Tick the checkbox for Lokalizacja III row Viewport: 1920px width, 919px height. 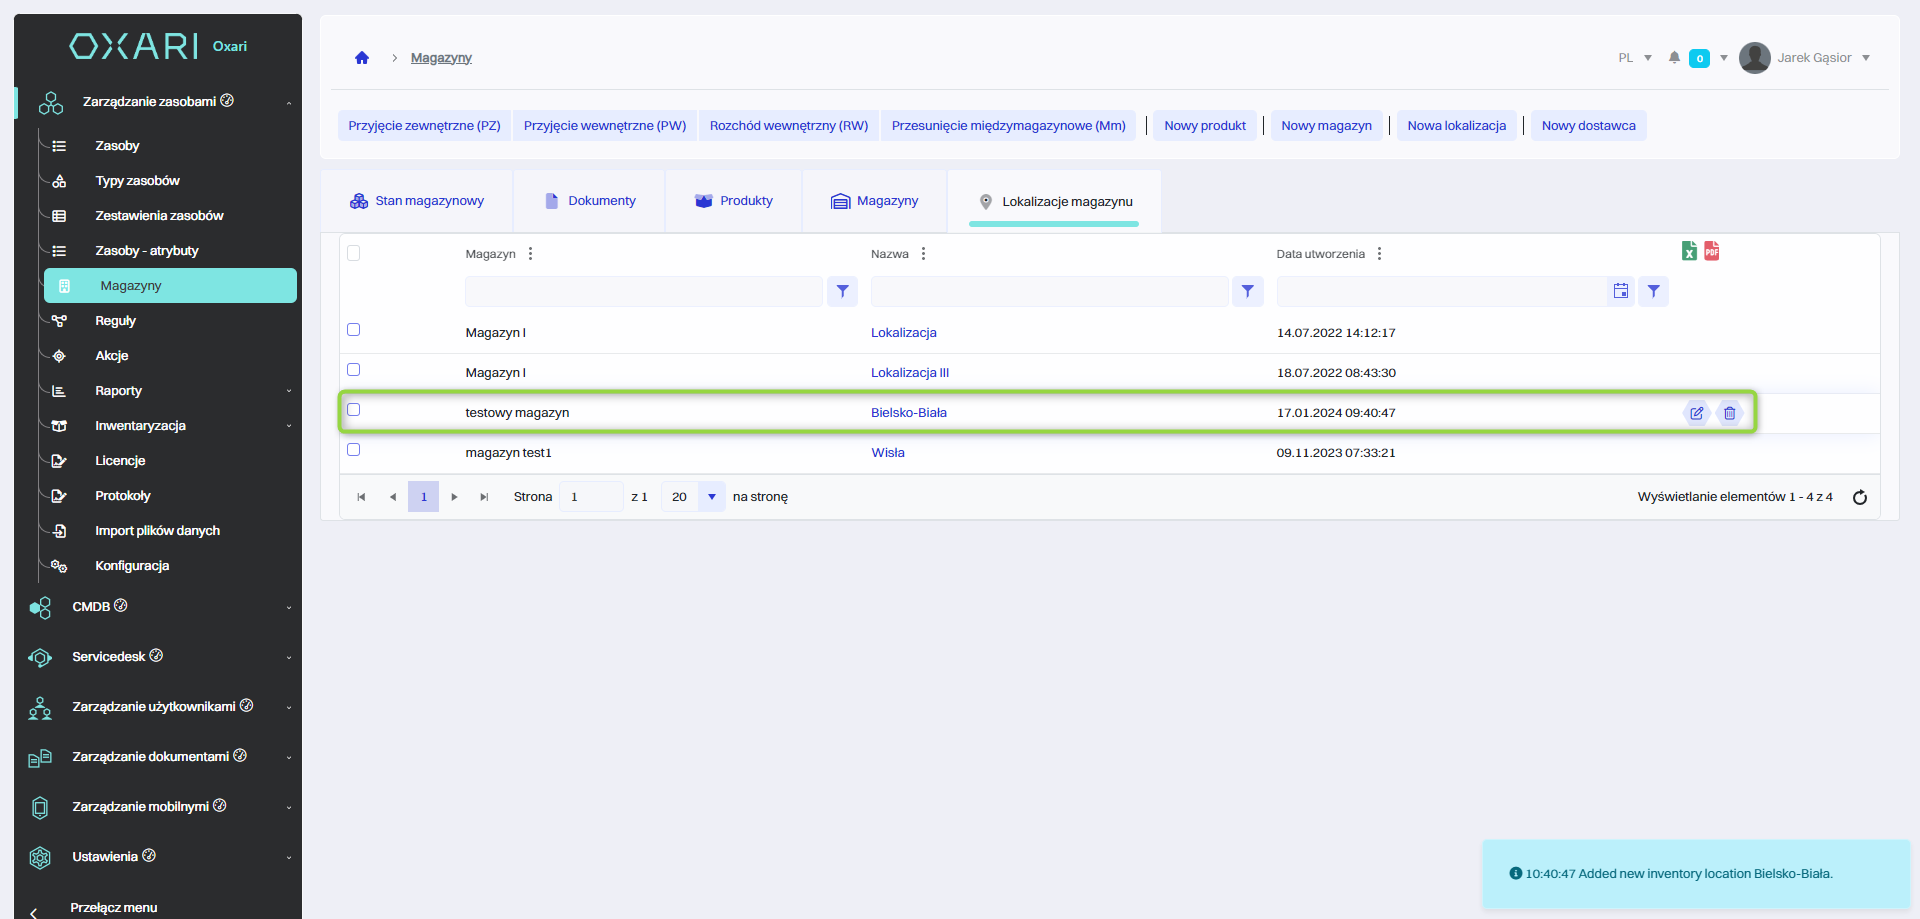click(353, 370)
